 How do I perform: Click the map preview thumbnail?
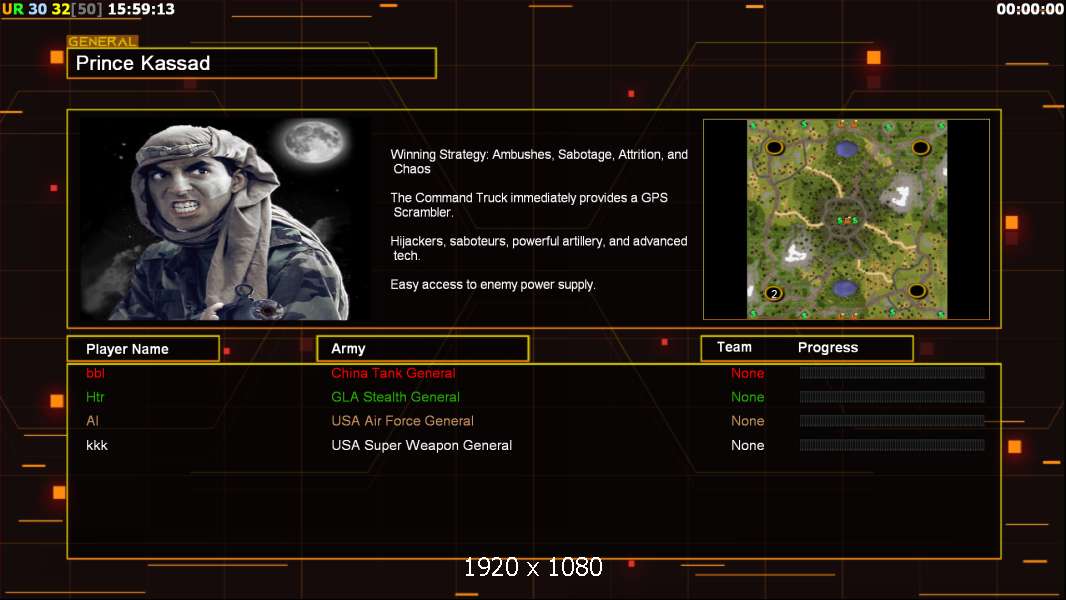pos(846,219)
